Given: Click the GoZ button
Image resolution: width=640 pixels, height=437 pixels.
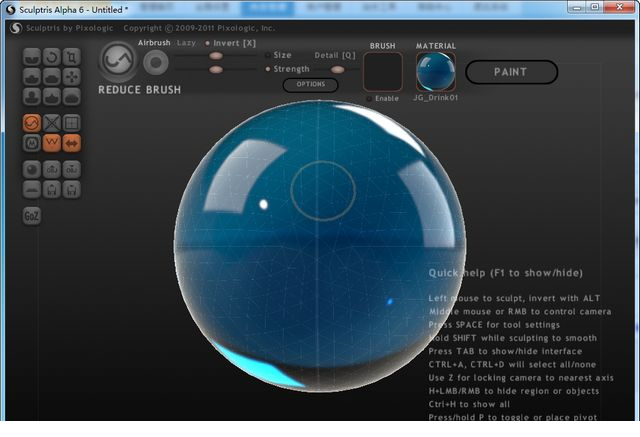Looking at the screenshot, I should tap(32, 216).
